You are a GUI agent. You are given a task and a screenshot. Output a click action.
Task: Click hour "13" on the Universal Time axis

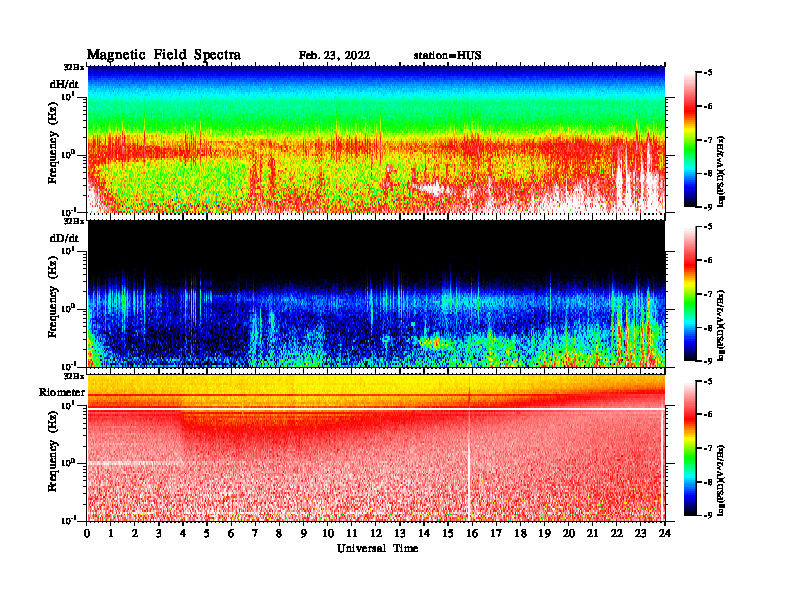tap(400, 534)
